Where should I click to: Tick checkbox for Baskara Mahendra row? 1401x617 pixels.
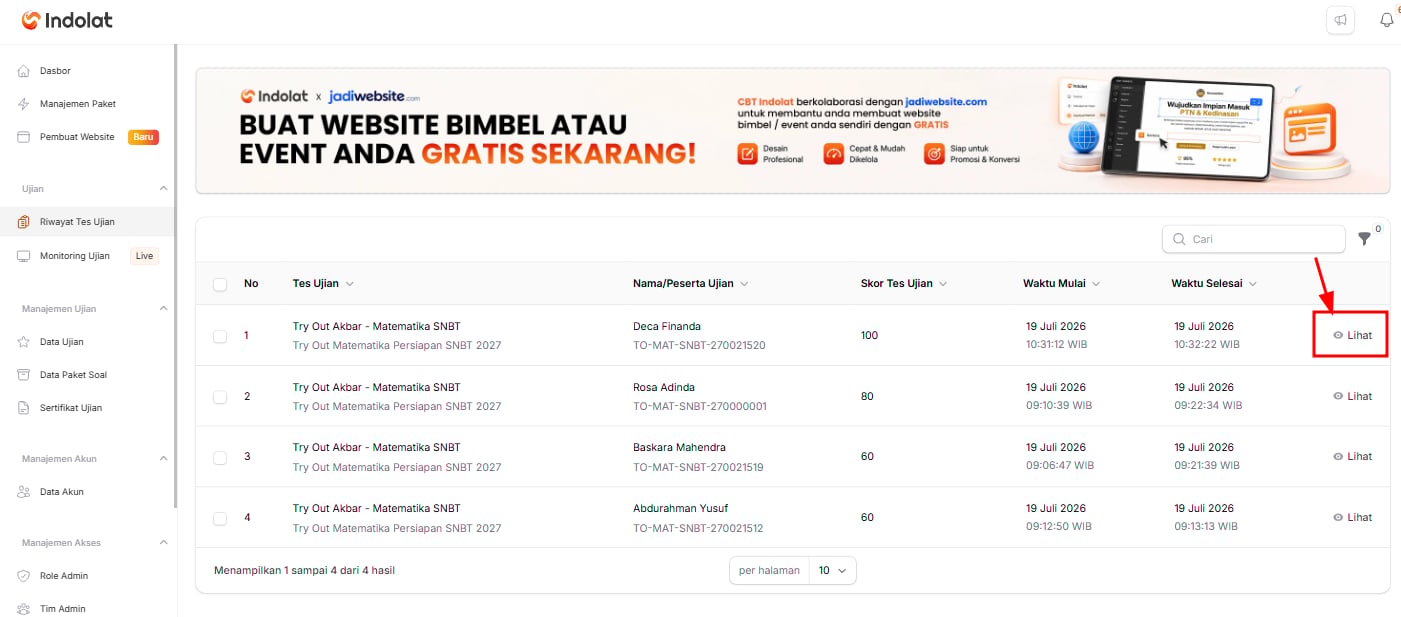220,457
